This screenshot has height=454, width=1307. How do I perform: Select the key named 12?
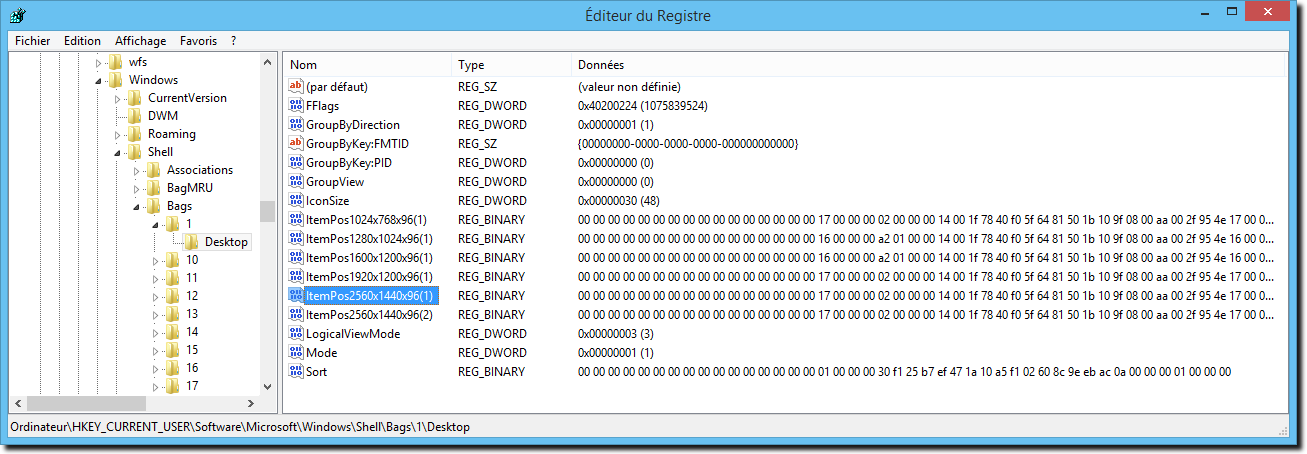(x=192, y=296)
